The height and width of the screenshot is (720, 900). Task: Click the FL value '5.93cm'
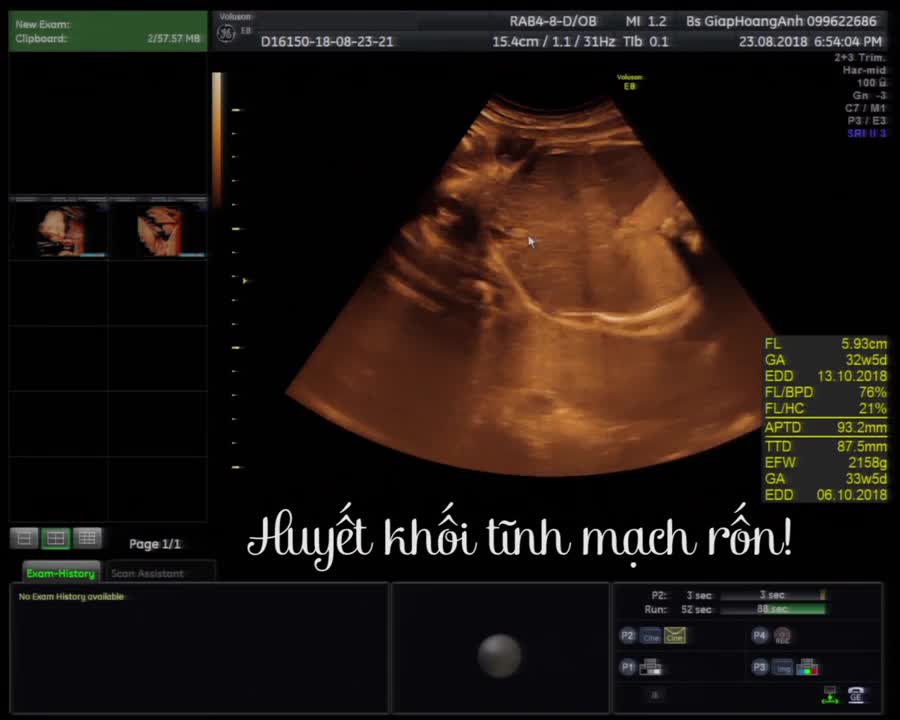pos(864,343)
